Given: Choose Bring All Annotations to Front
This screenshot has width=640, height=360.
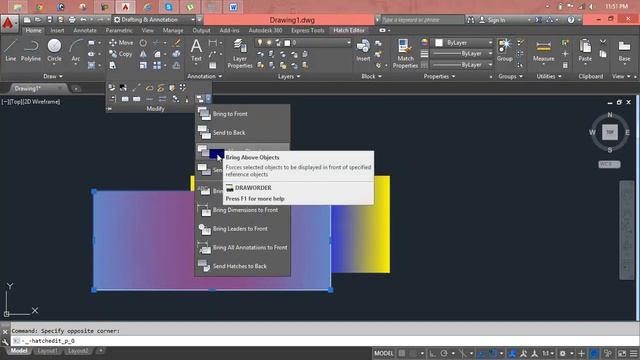Looking at the screenshot, I should [x=243, y=248].
